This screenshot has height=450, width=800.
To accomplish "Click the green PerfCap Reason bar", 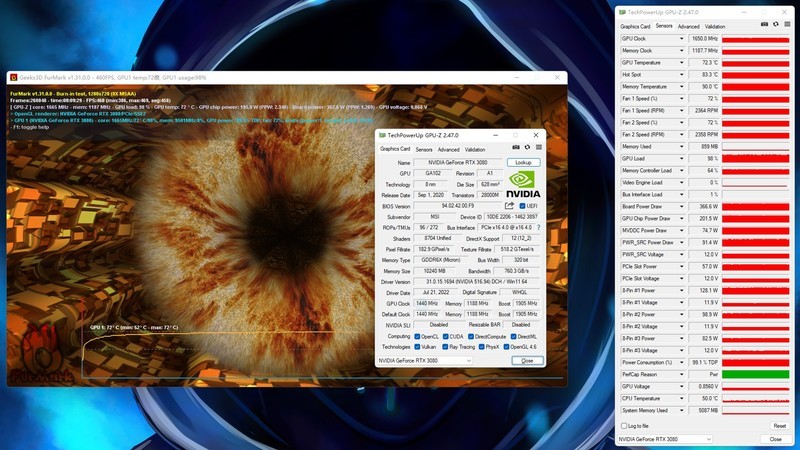I will [755, 374].
